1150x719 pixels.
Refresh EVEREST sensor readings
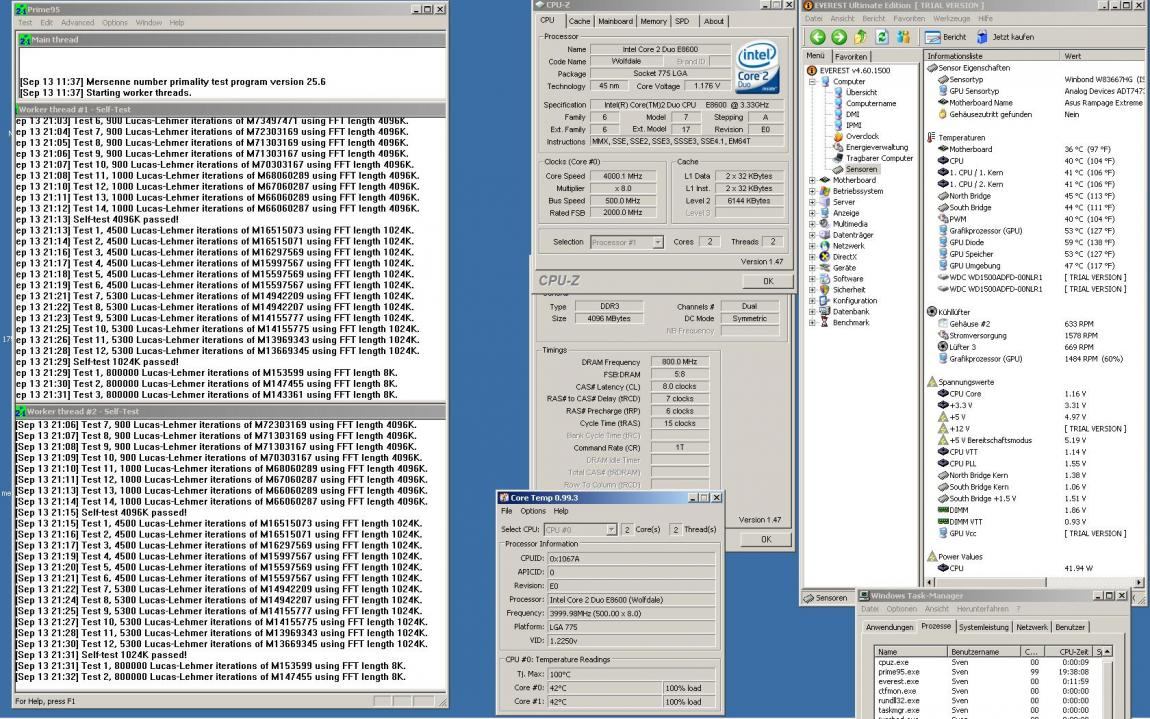[882, 37]
